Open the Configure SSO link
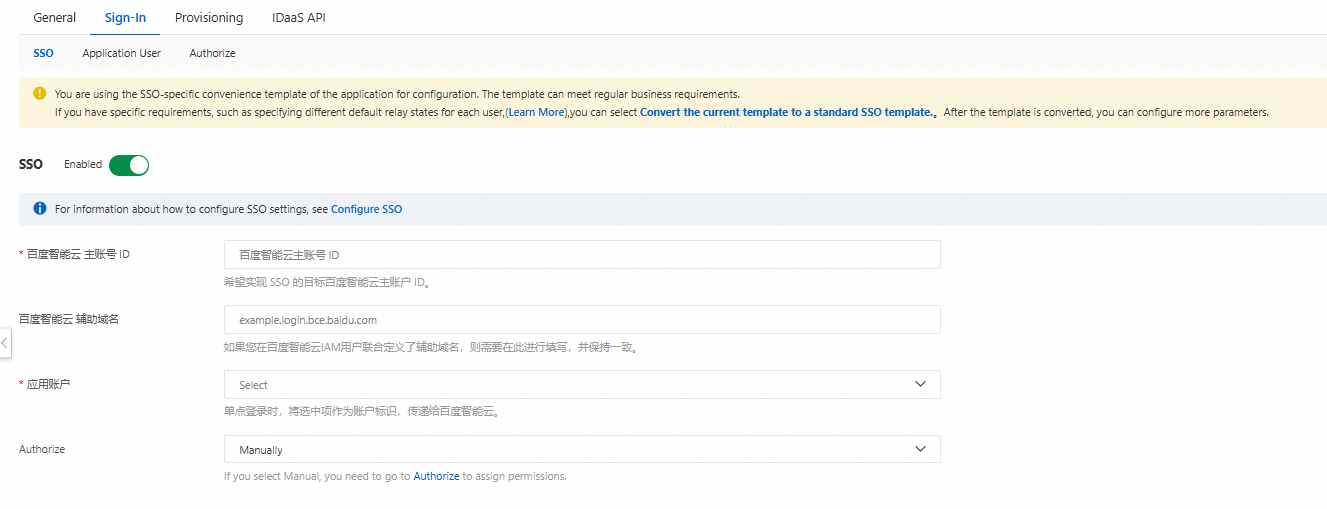The image size is (1327, 509). click(366, 209)
